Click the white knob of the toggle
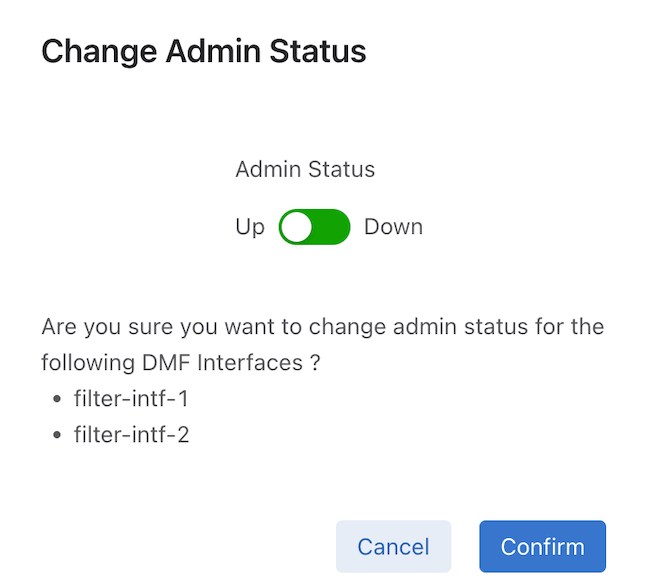The height and width of the screenshot is (585, 648). (x=296, y=227)
